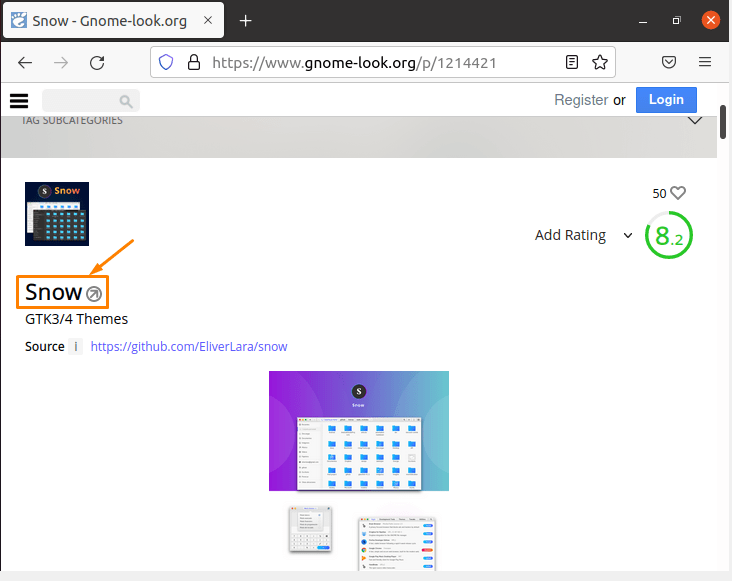Click the search magnifier icon
Viewport: 732px width, 581px height.
pyautogui.click(x=126, y=101)
